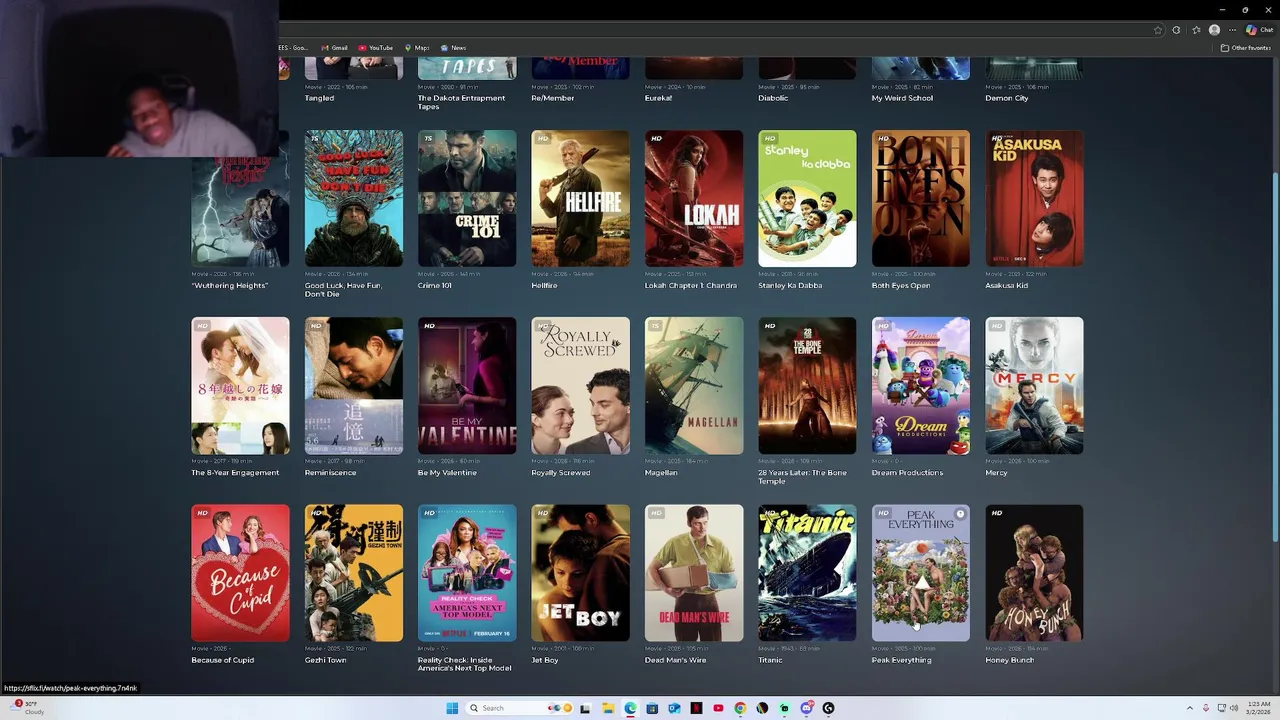Viewport: 1280px width, 720px height.
Task: Open the Dead Man's Wire poster
Action: click(694, 573)
